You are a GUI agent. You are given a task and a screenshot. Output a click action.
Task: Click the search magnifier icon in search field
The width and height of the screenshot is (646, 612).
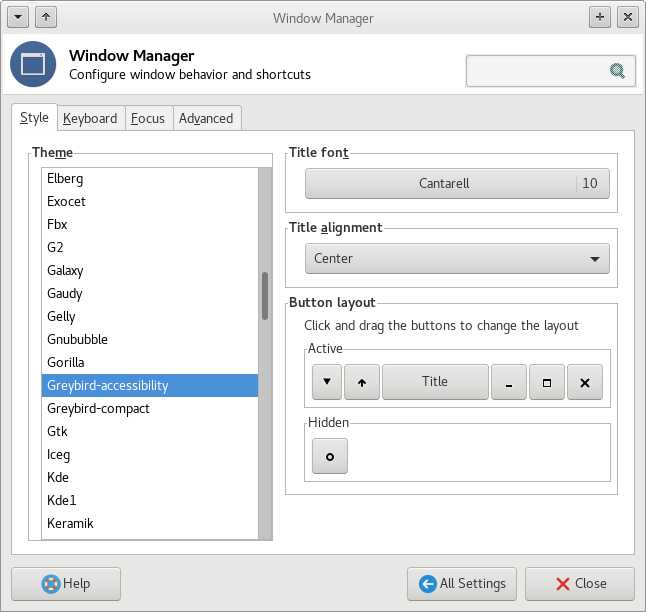pyautogui.click(x=617, y=71)
